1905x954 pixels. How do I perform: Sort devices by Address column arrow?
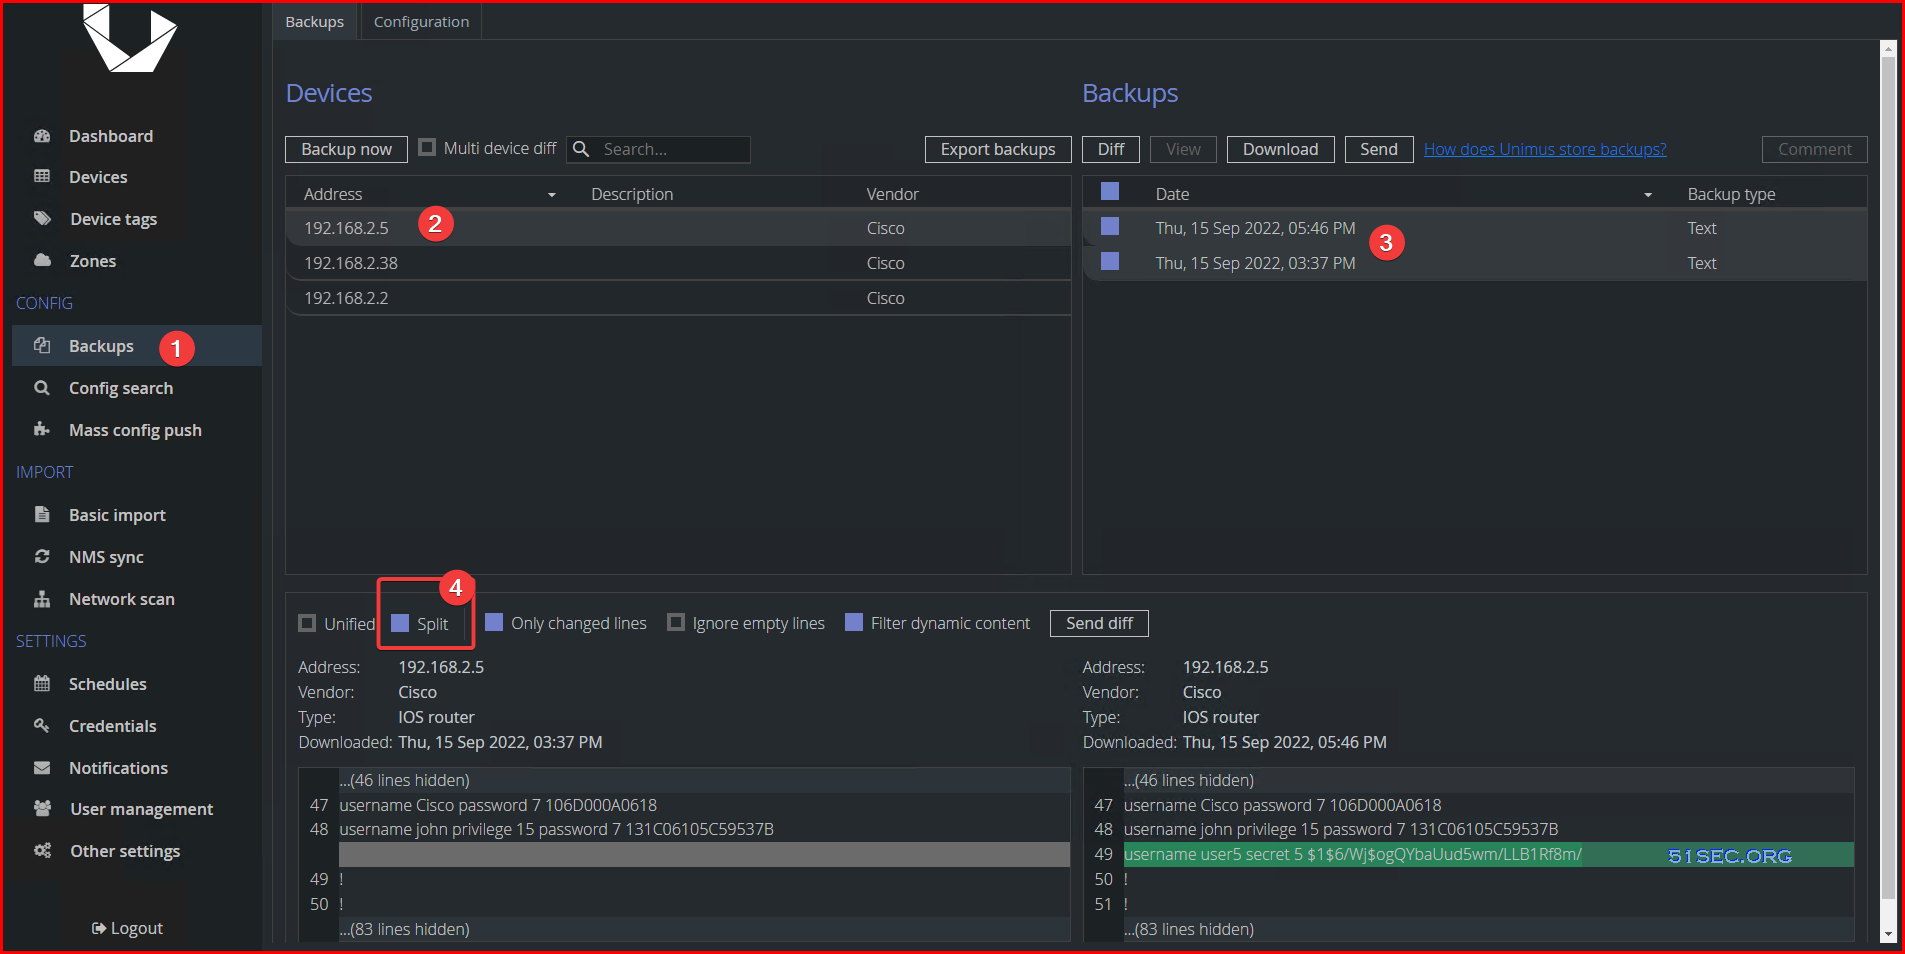tap(552, 195)
